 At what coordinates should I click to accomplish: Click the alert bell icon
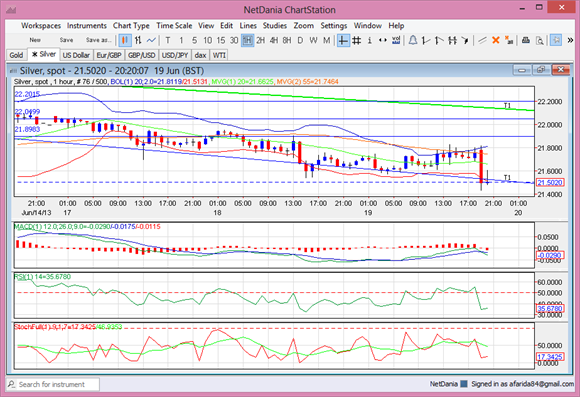413,40
